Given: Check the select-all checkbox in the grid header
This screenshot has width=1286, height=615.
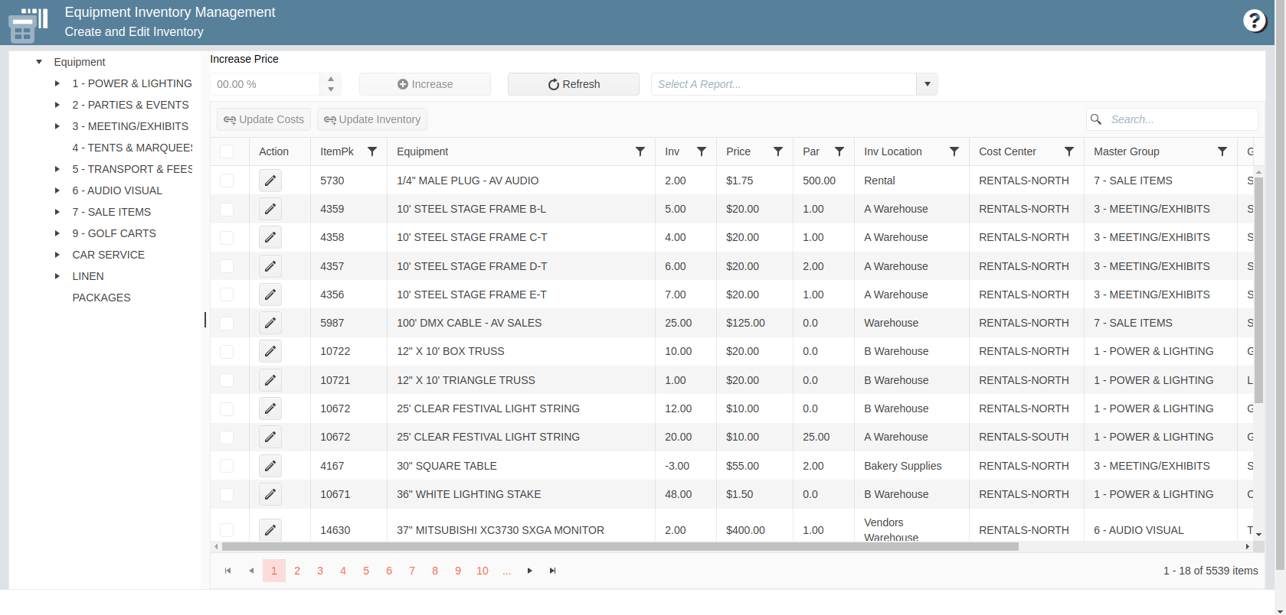Looking at the screenshot, I should pos(227,150).
